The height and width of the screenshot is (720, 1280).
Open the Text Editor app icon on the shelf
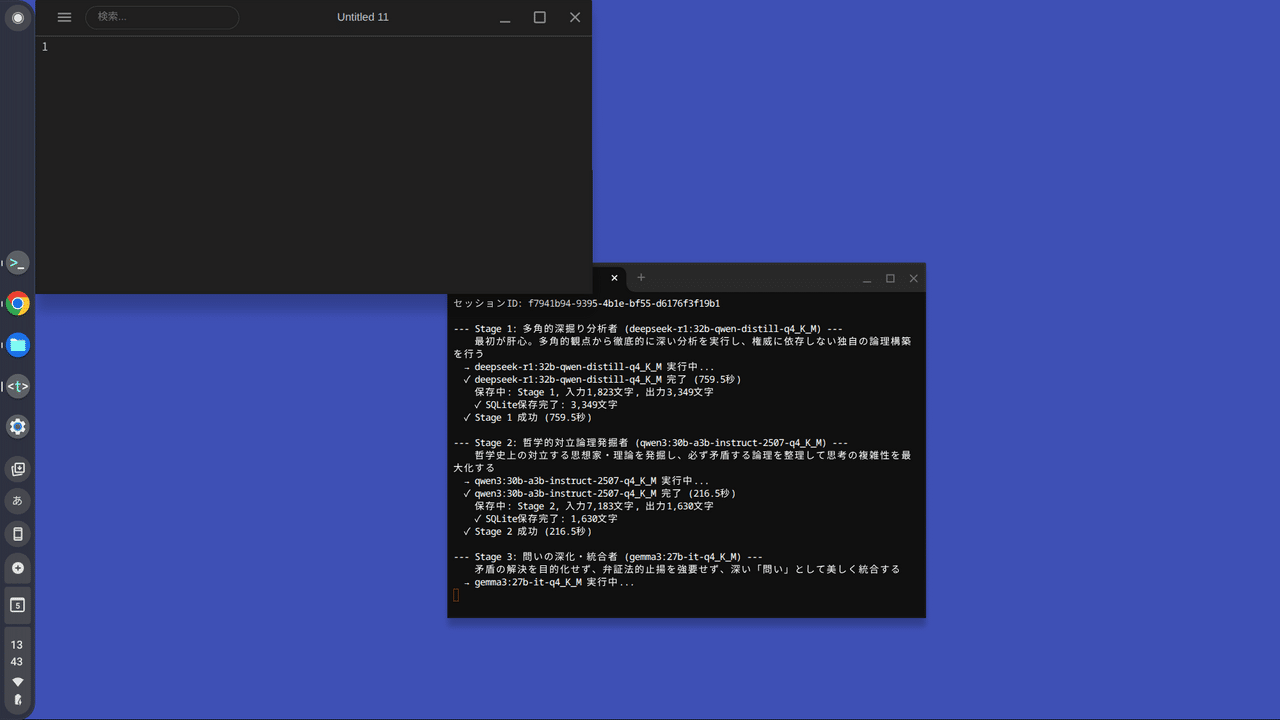17,385
